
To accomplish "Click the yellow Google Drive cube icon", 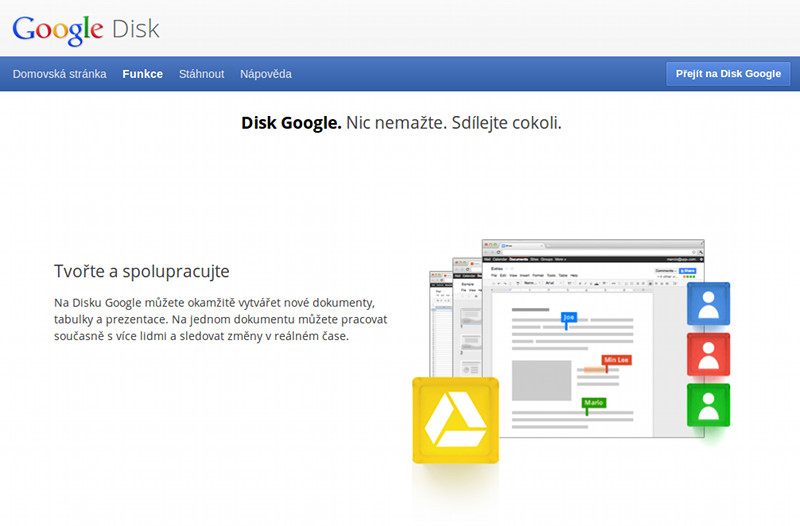I will [x=456, y=420].
